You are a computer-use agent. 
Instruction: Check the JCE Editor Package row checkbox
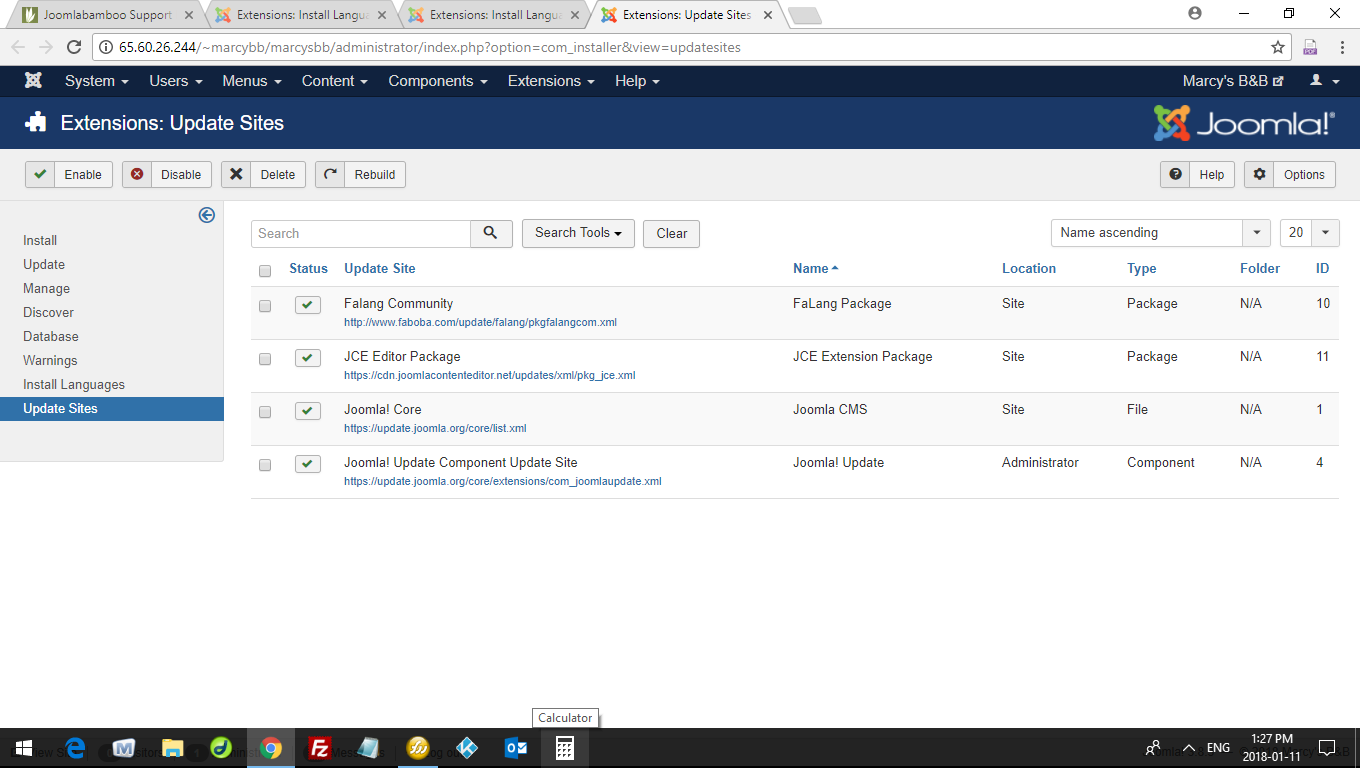click(265, 359)
